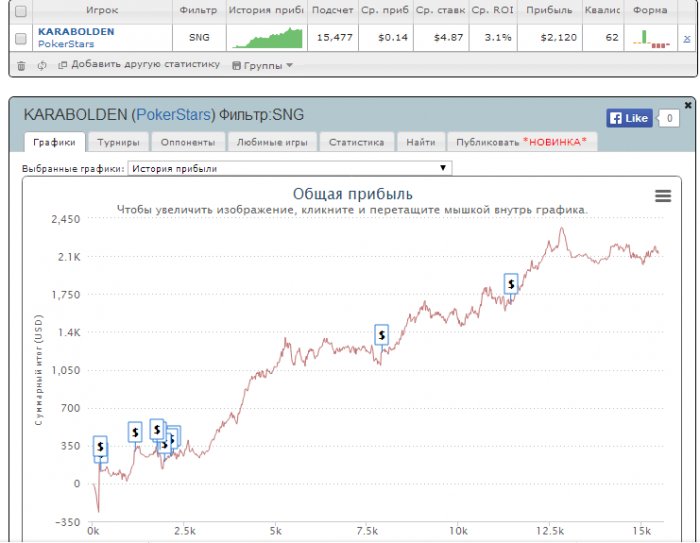Remove KARABOLDEN row via X icon
Screen dimensions: 700x543
[x=687, y=39]
